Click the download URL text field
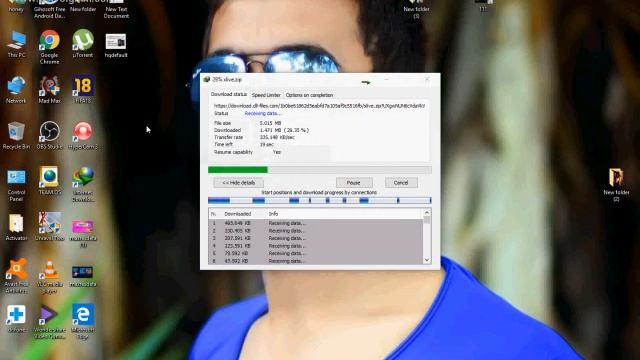This screenshot has width=640, height=360. click(x=319, y=106)
